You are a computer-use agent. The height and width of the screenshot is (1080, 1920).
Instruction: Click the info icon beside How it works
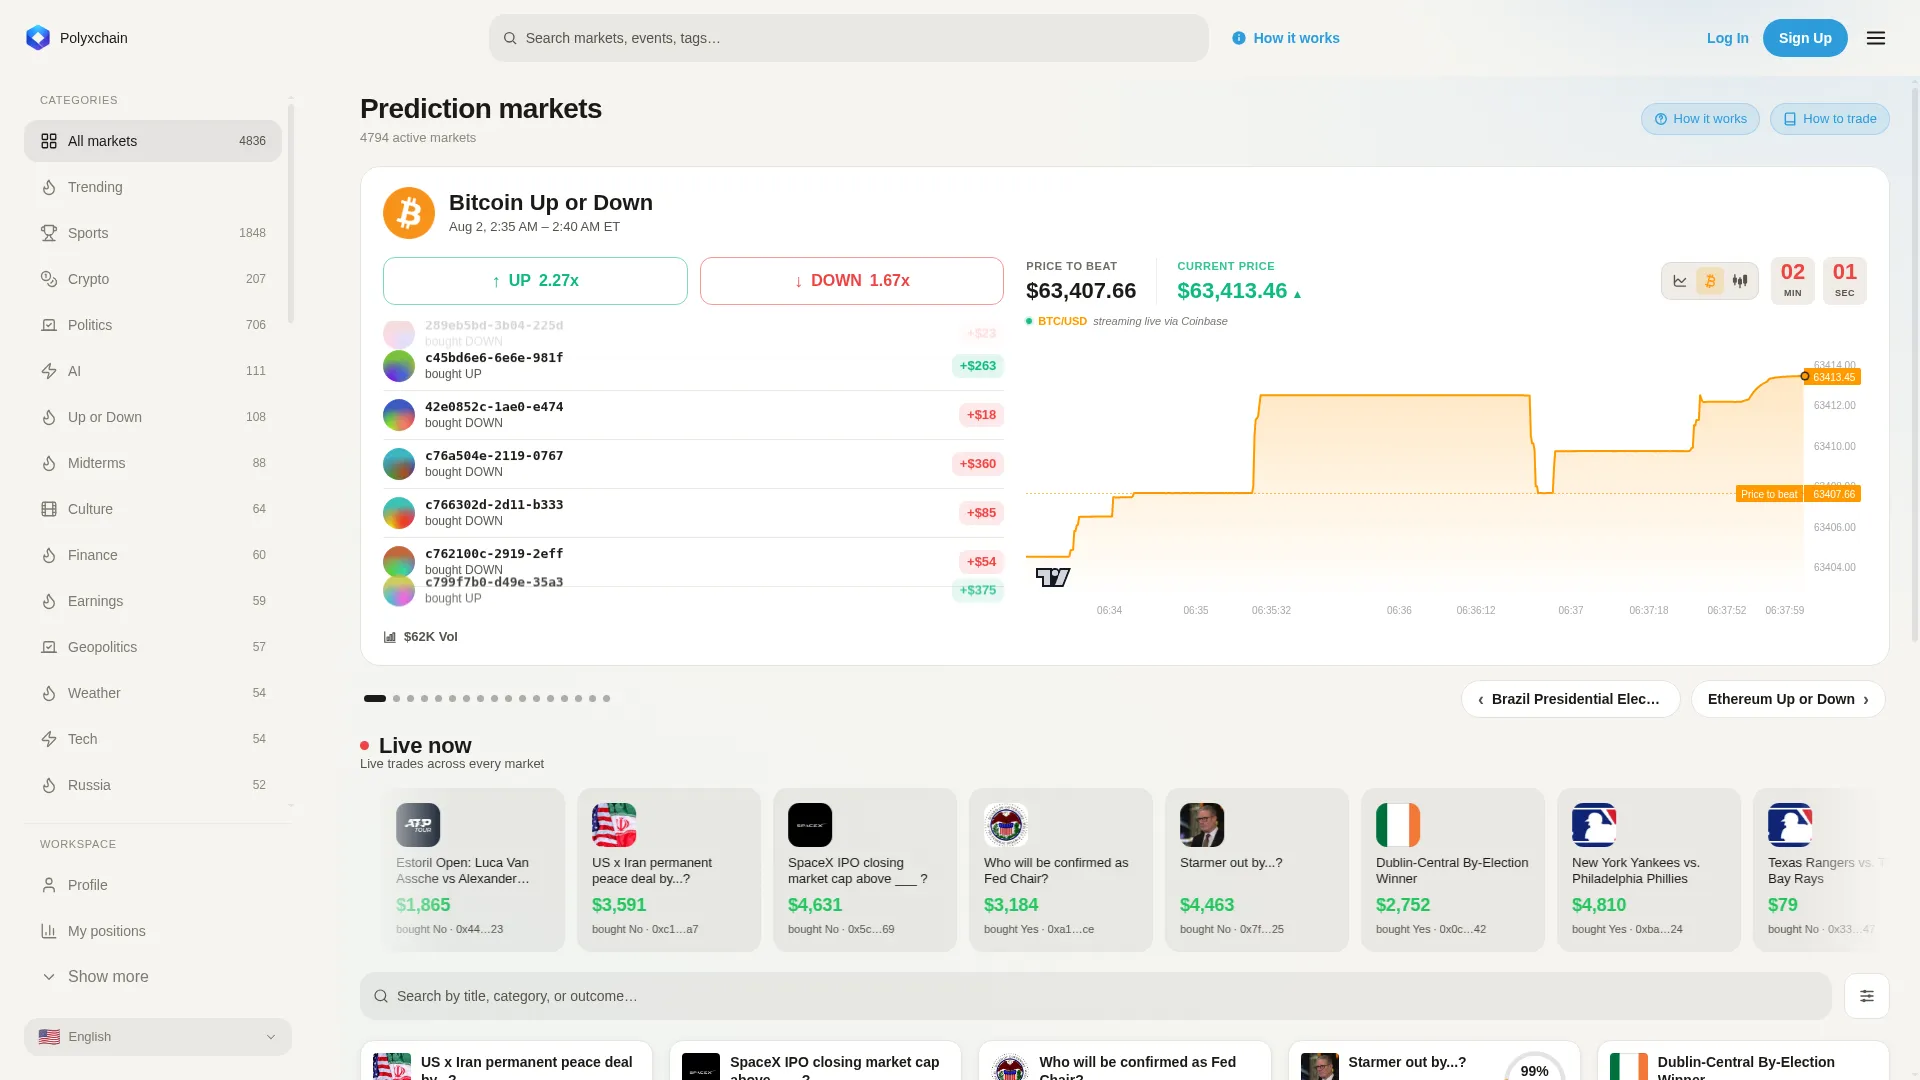[x=1239, y=38]
